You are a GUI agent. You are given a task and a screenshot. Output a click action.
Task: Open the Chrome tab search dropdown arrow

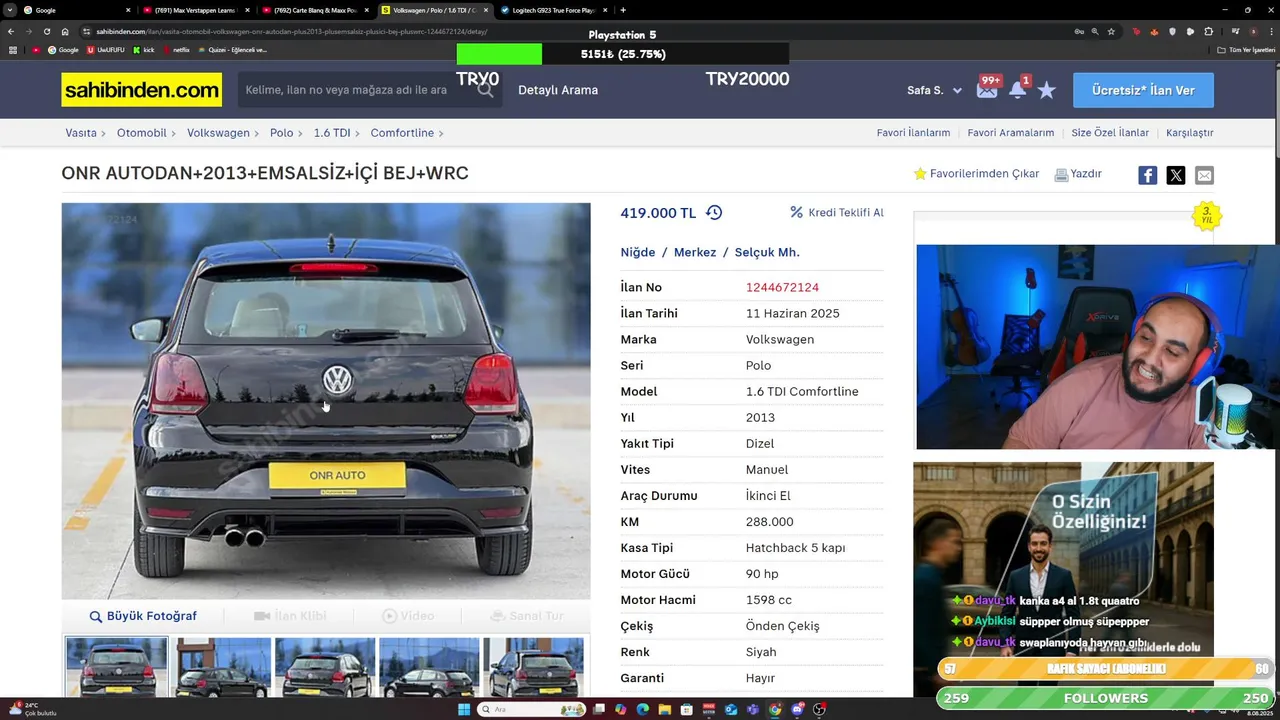pyautogui.click(x=10, y=10)
